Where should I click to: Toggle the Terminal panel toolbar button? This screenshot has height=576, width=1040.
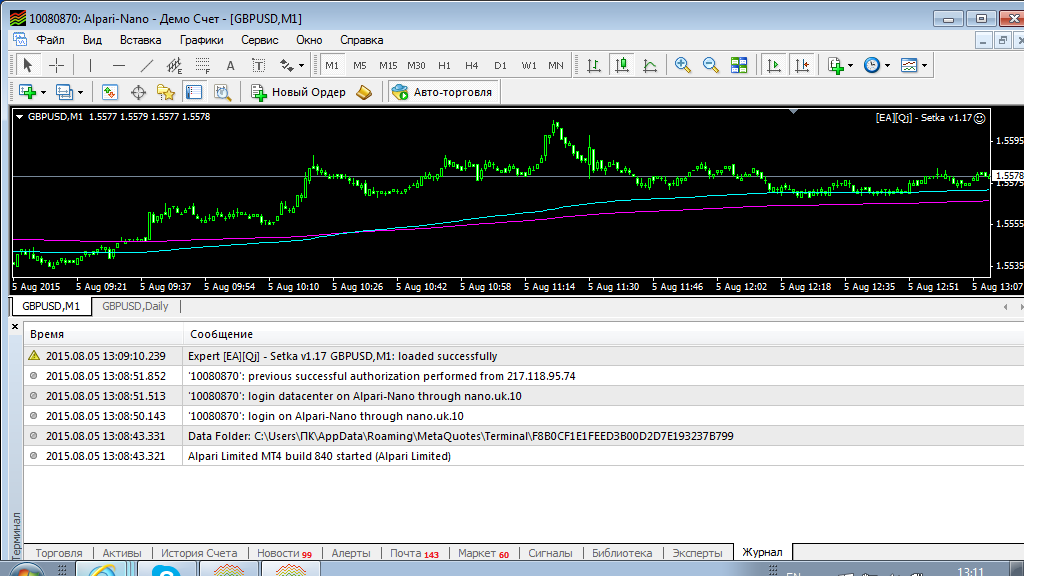point(194,92)
